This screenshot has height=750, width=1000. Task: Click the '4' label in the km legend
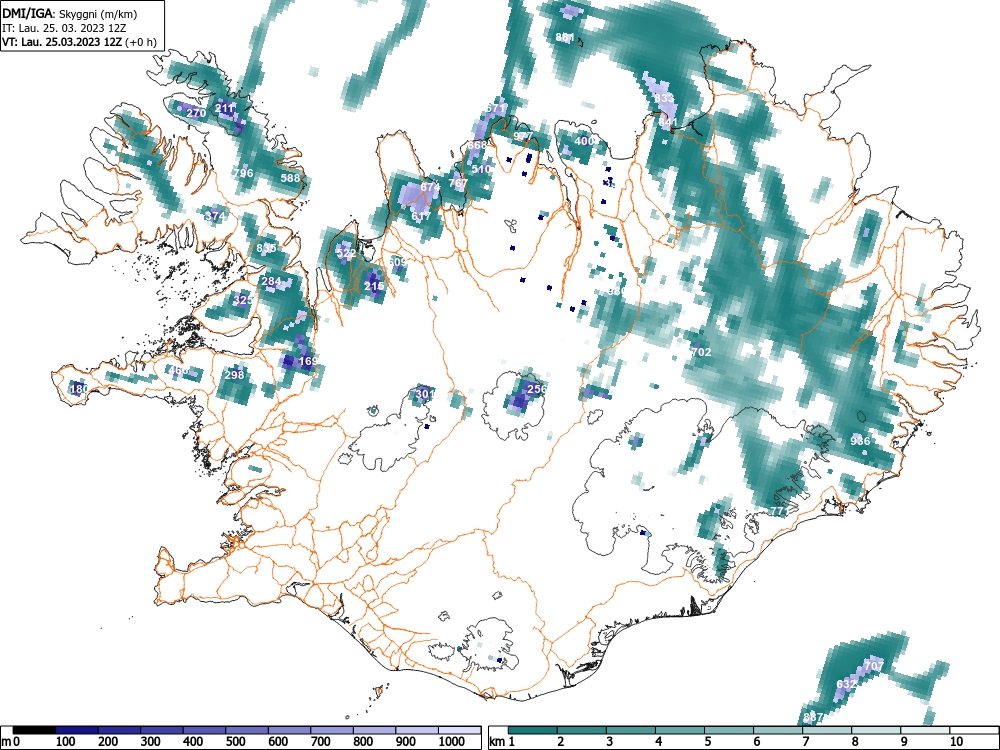click(x=659, y=742)
